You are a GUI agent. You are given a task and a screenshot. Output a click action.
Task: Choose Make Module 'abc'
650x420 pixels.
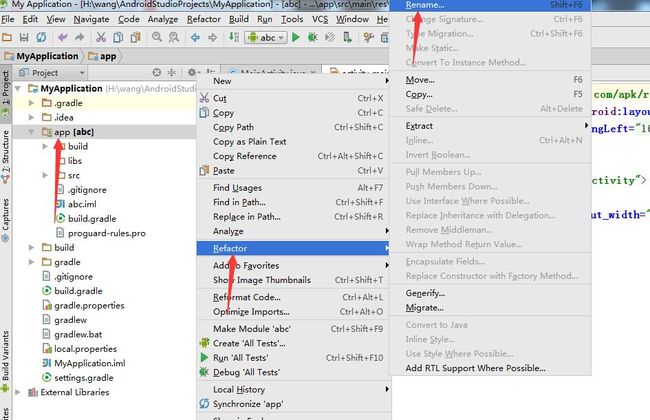click(294, 329)
